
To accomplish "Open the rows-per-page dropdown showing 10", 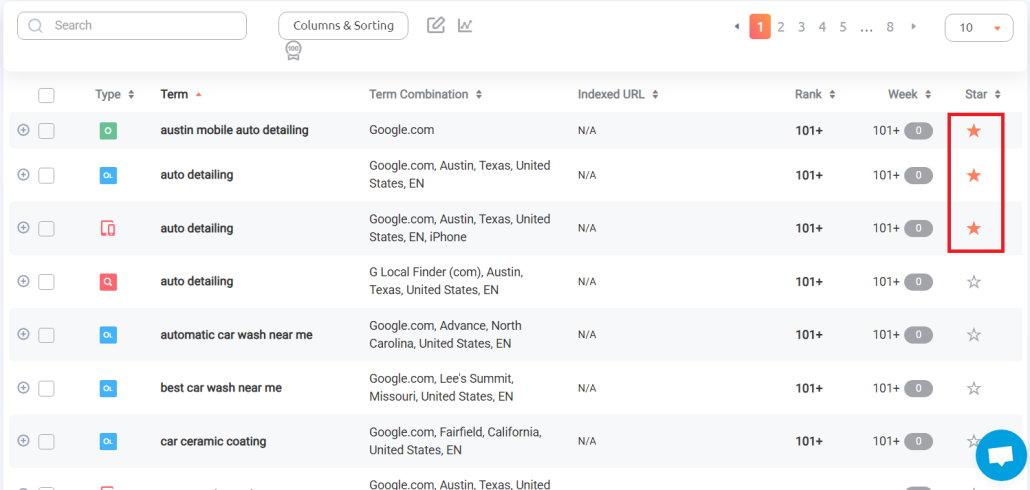I will point(979,28).
